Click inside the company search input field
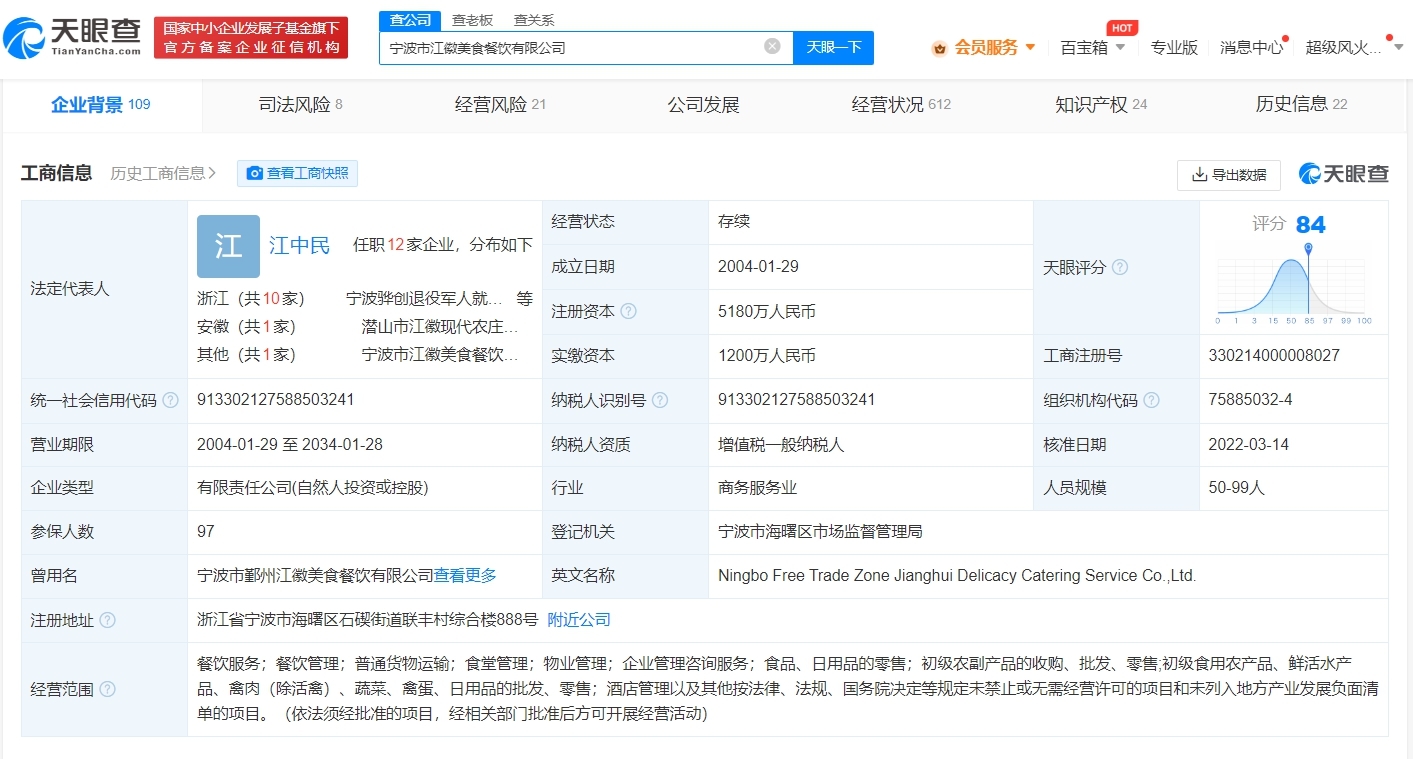Screen dimensions: 1413x759 [x=570, y=47]
